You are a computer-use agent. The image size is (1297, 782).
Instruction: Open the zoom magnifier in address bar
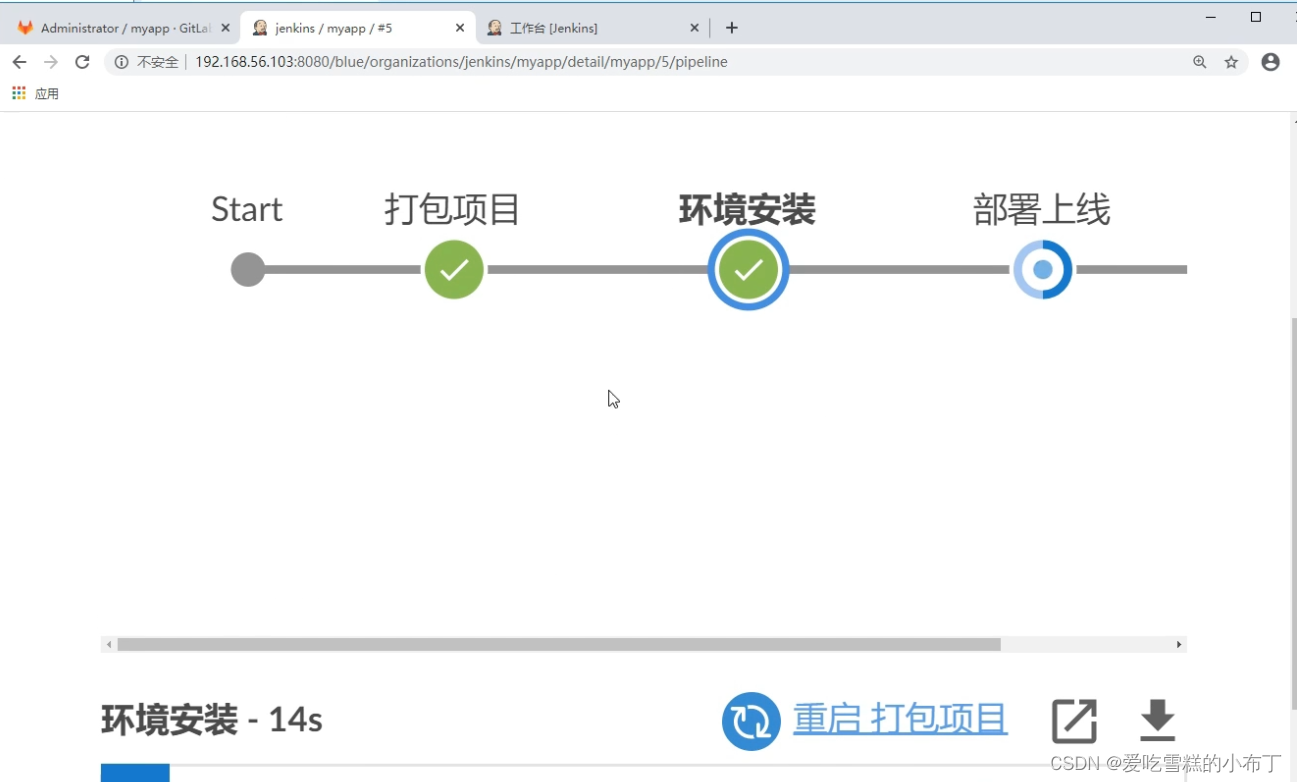[x=1200, y=62]
